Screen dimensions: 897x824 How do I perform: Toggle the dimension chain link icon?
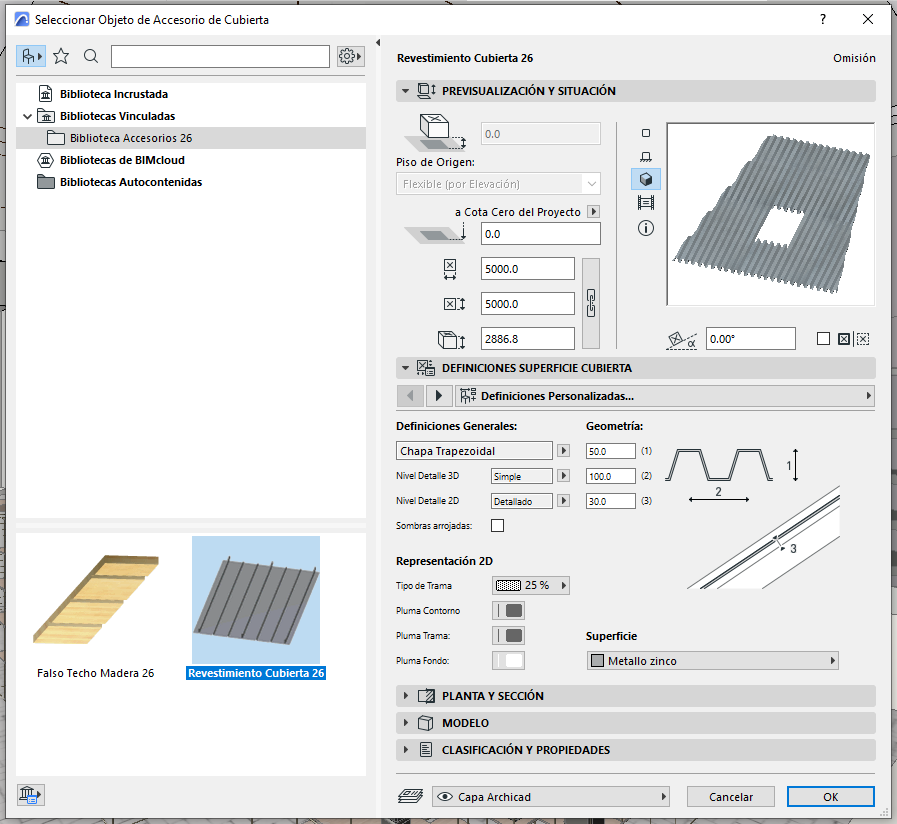click(591, 302)
